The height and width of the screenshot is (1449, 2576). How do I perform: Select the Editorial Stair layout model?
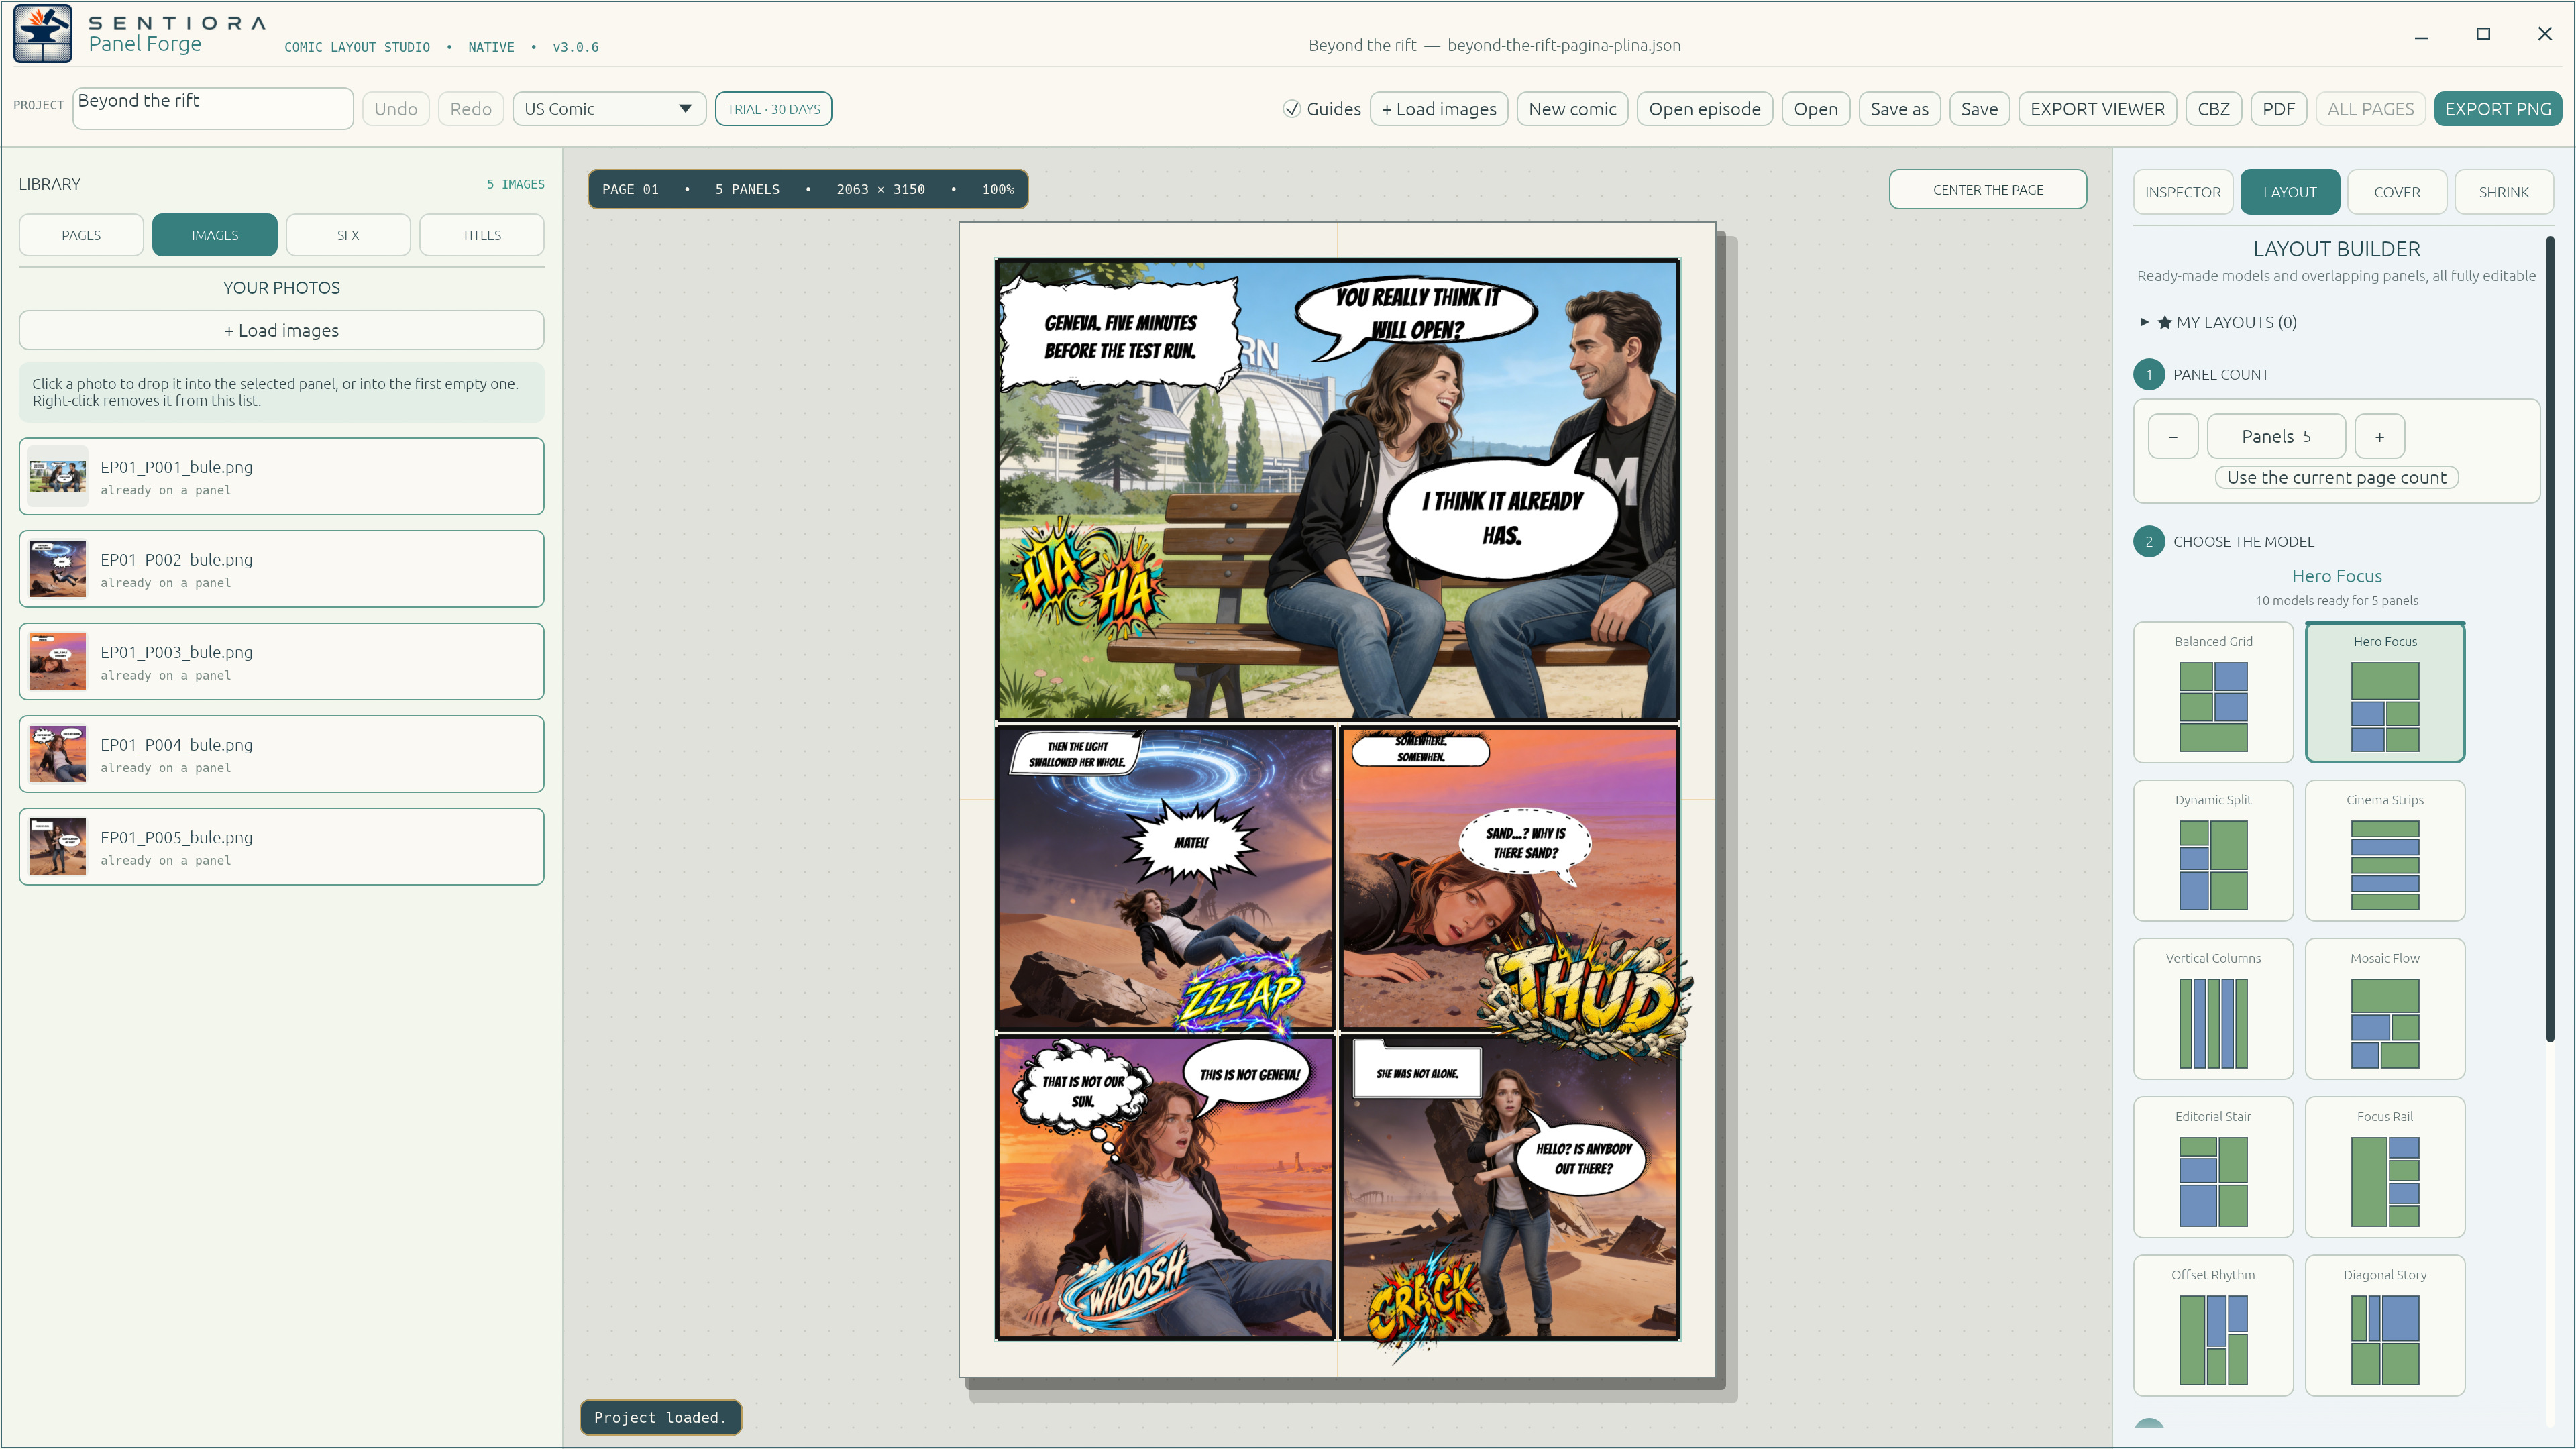[2213, 1167]
